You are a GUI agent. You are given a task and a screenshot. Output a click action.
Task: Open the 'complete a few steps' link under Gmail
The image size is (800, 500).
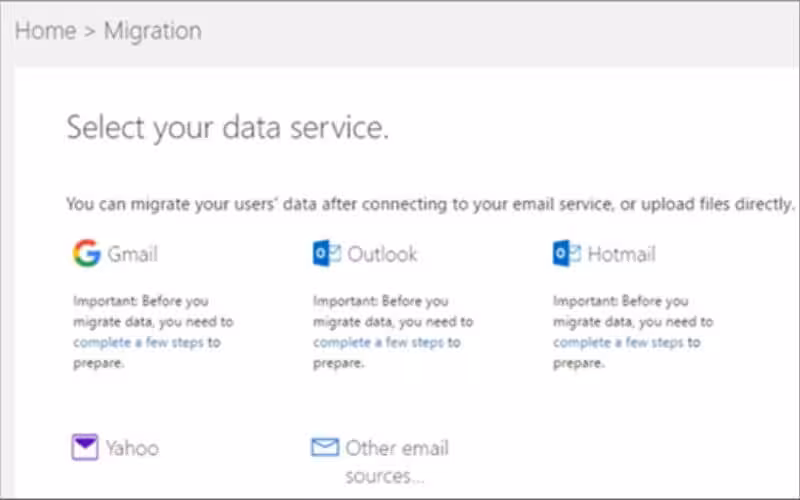pos(138,342)
